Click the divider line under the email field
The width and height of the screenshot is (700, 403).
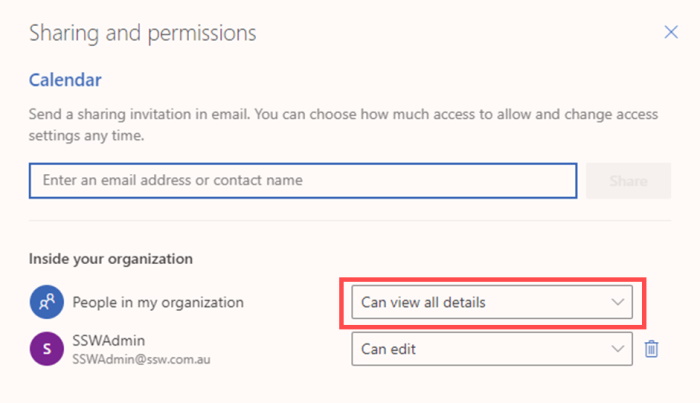[350, 221]
